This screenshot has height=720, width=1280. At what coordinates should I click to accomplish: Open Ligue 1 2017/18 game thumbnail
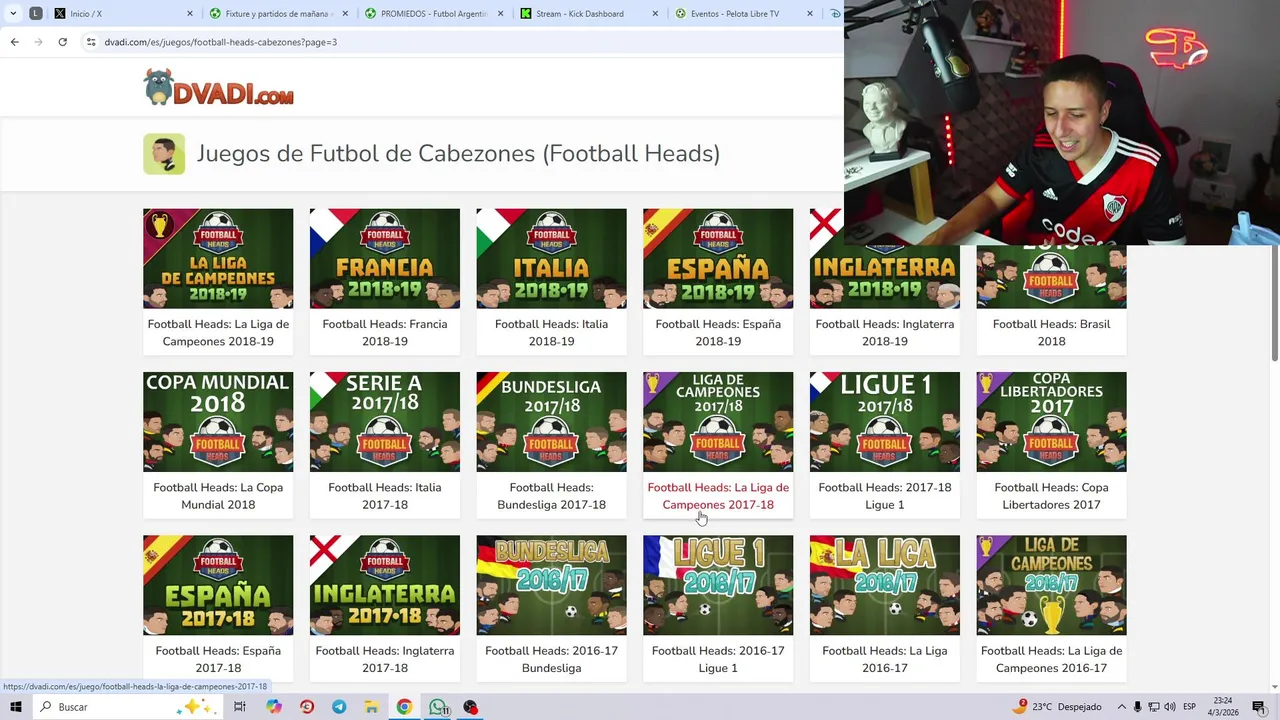(x=884, y=422)
